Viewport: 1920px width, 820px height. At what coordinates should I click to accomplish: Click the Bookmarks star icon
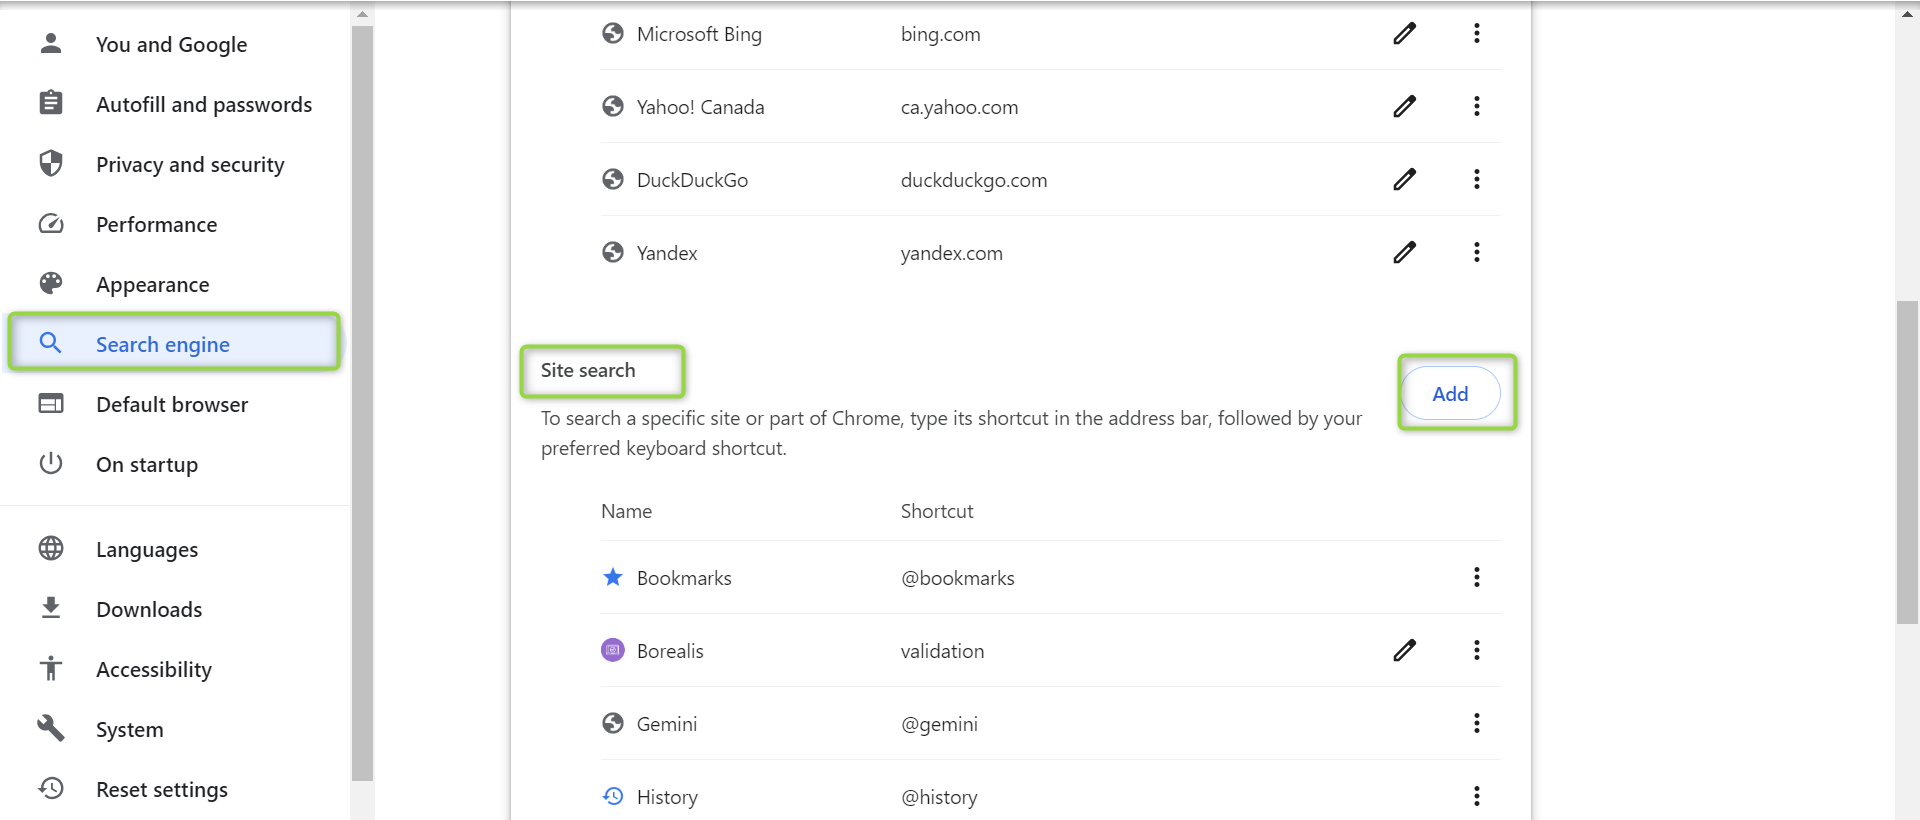pyautogui.click(x=613, y=577)
